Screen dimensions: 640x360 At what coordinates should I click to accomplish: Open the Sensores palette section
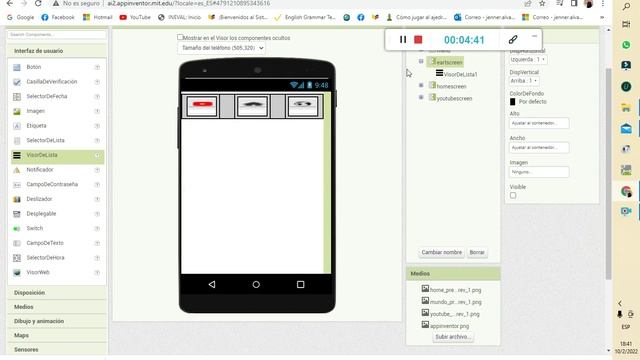click(57, 350)
